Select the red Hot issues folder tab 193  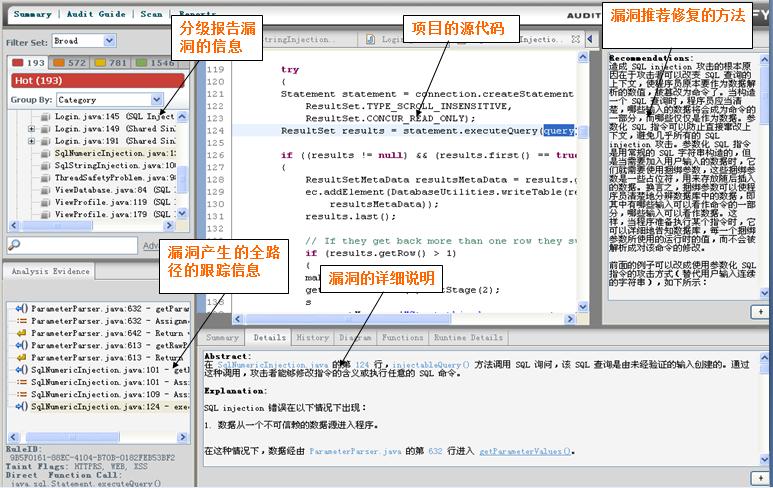pyautogui.click(x=29, y=63)
